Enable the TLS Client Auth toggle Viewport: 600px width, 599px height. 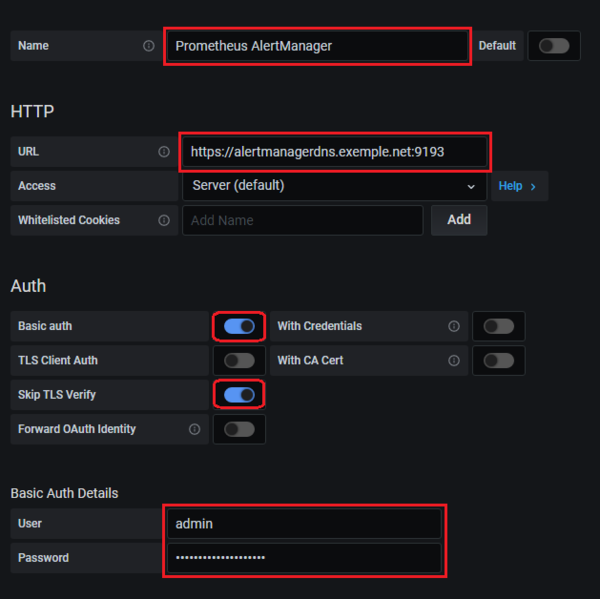(x=239, y=360)
